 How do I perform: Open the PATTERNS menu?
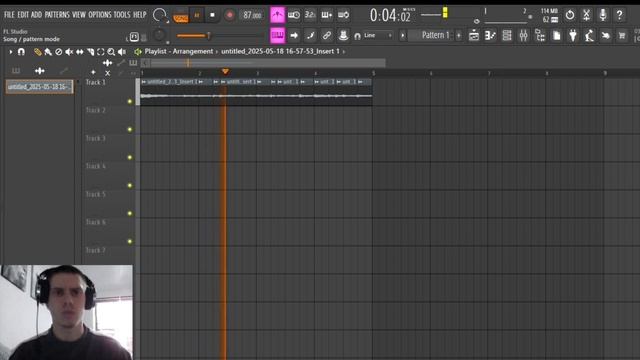57,15
